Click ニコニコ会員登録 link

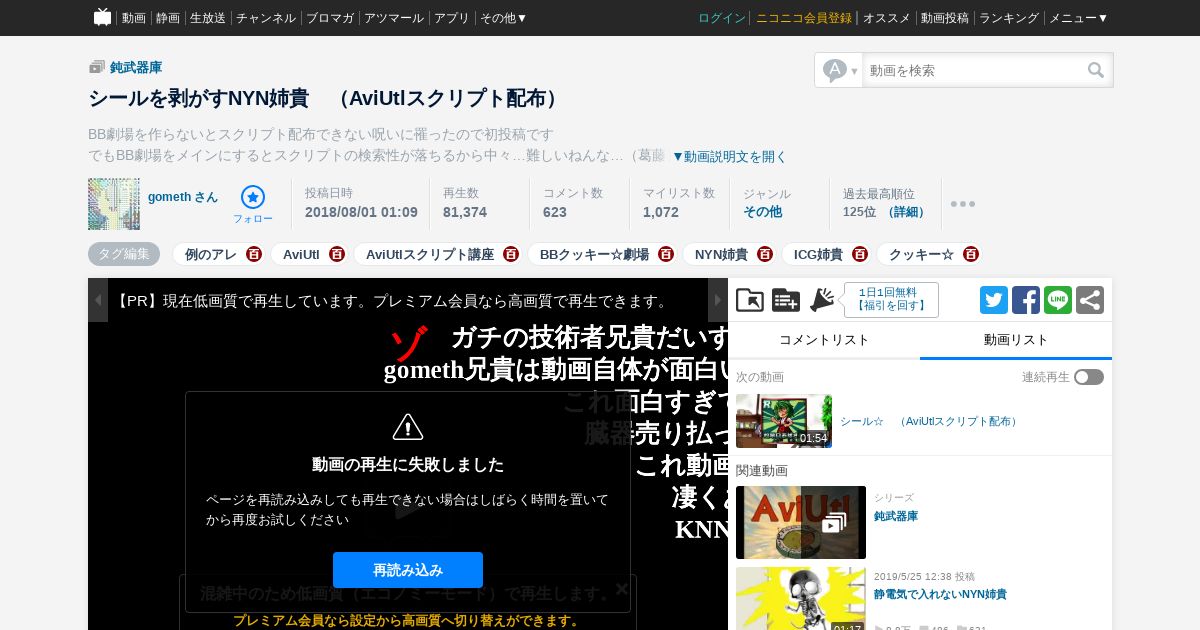(804, 18)
